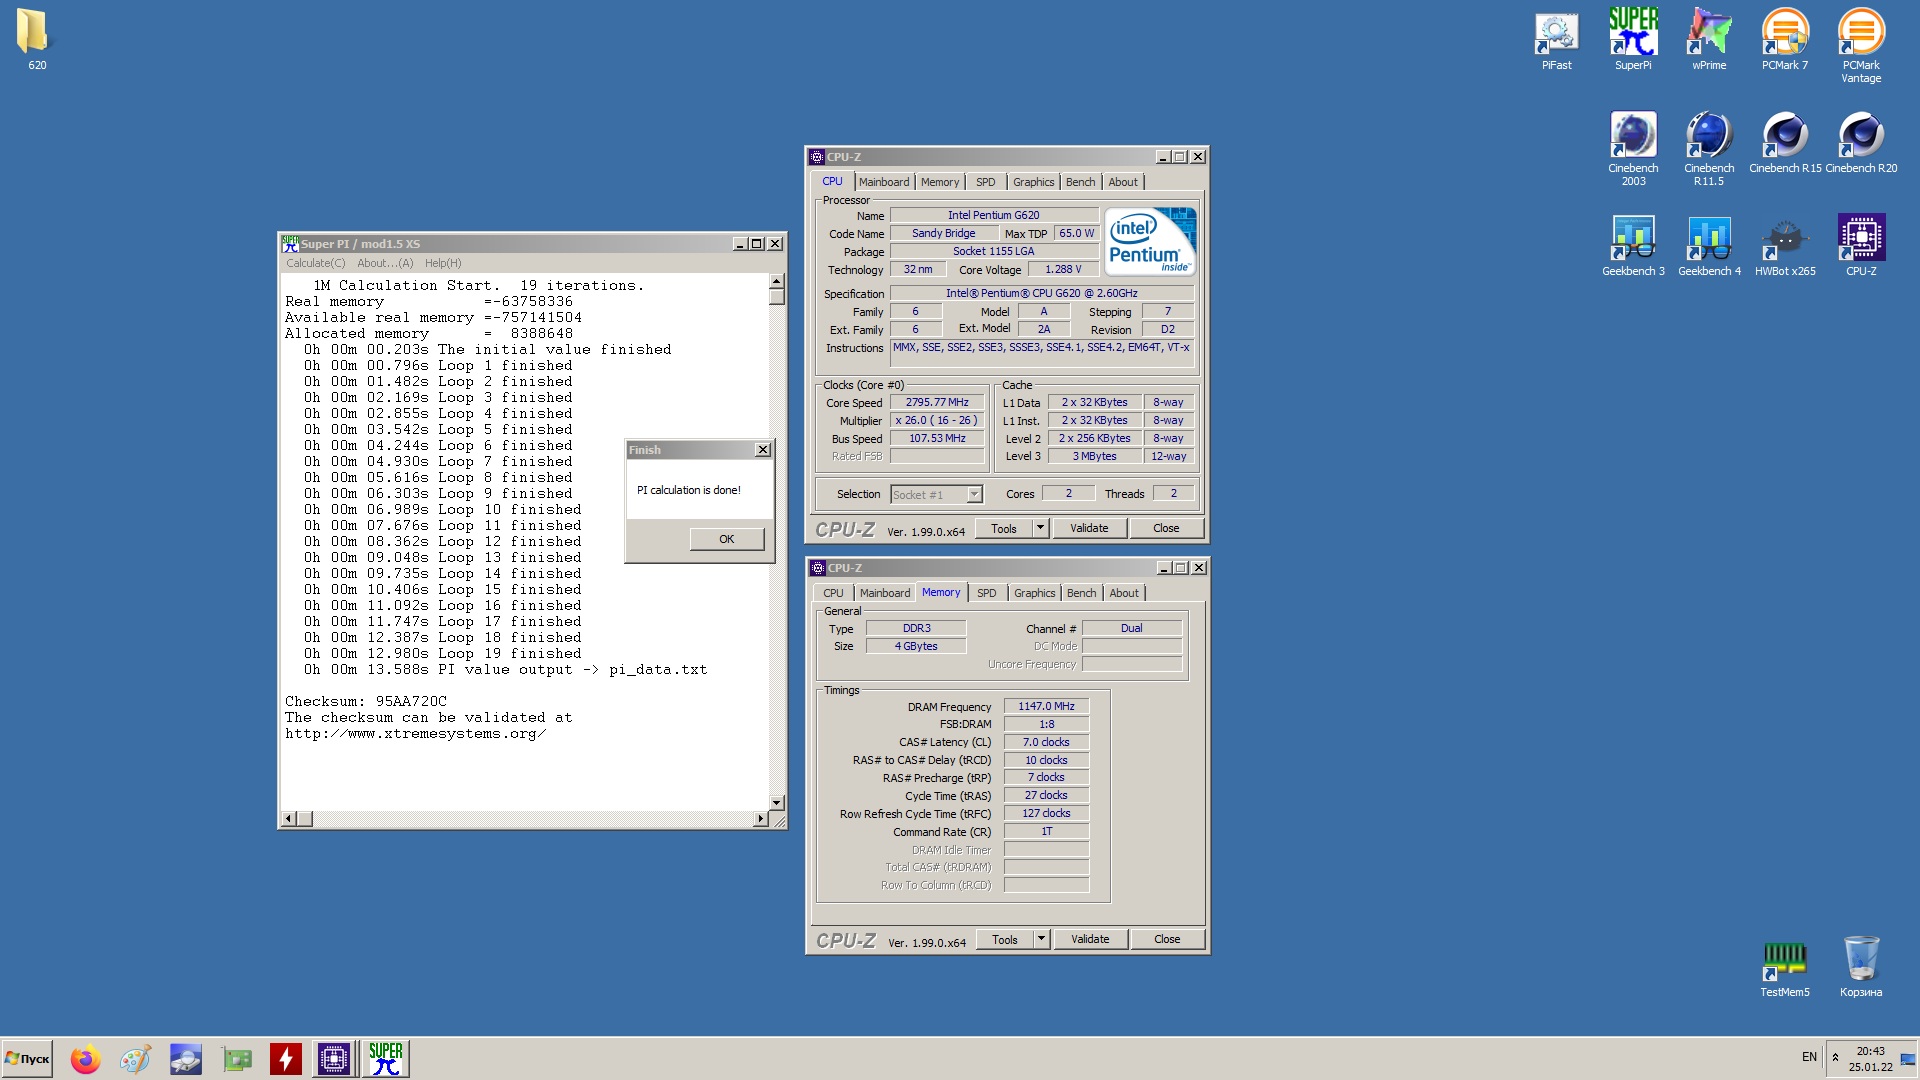Open the Пуск start menu
The height and width of the screenshot is (1080, 1920).
click(x=27, y=1059)
